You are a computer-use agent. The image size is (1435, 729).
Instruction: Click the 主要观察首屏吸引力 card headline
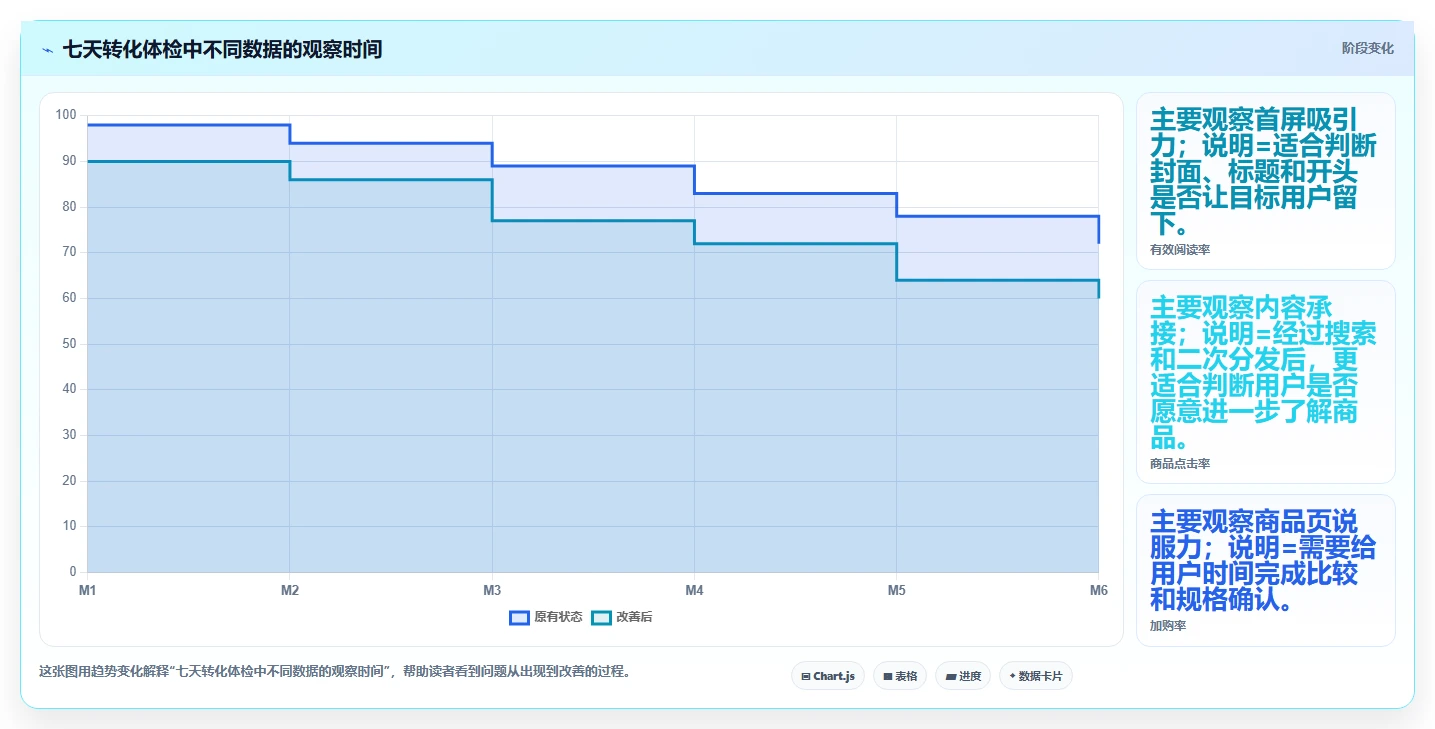(x=1264, y=171)
